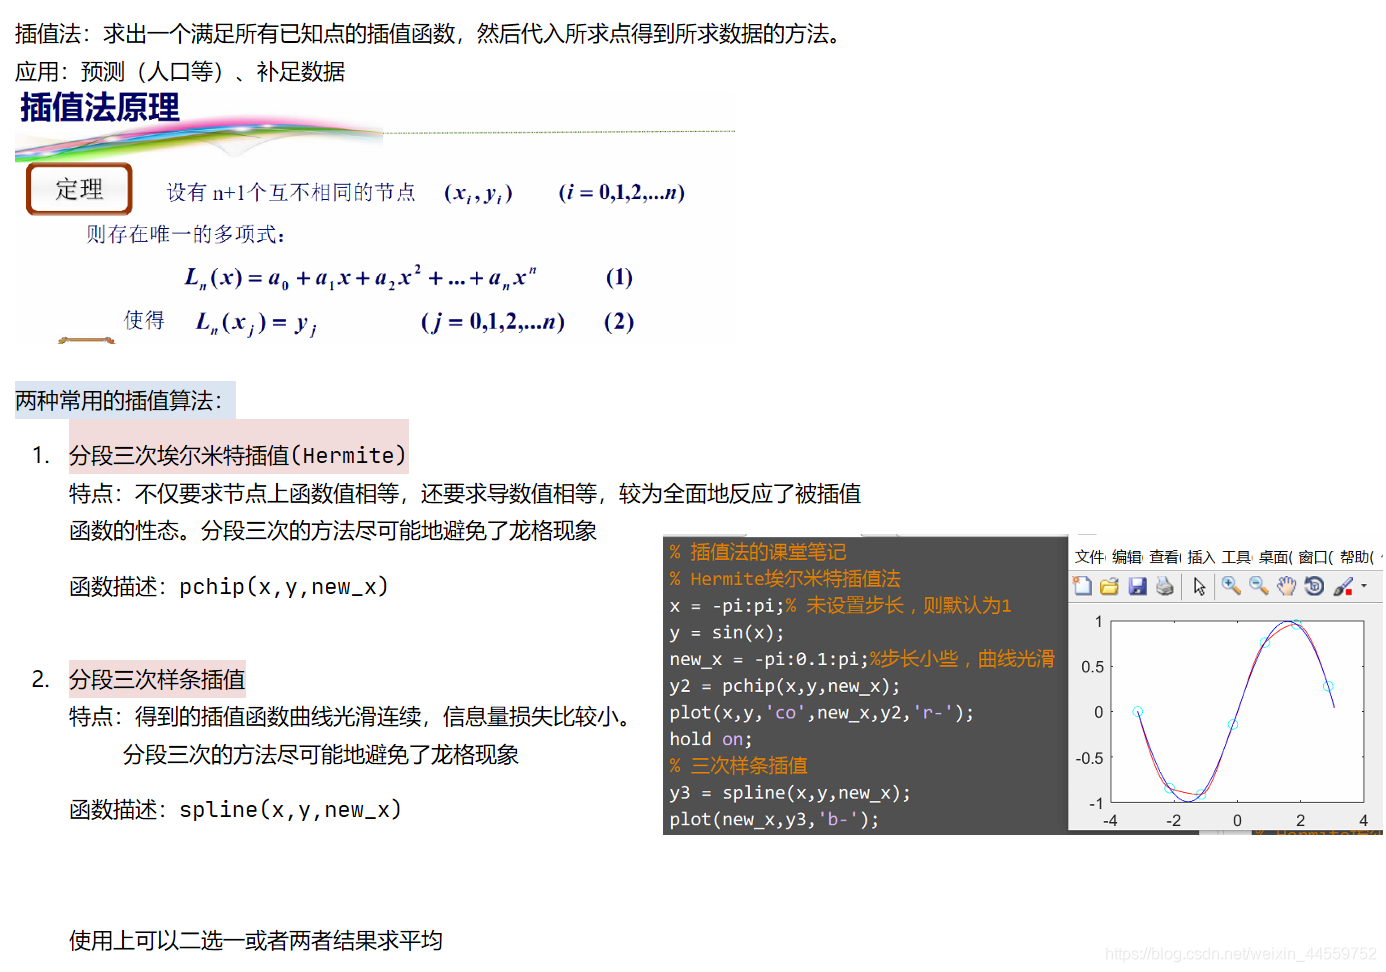The width and height of the screenshot is (1386, 972).
Task: Click code line y3 = spline(x,y,new_x);
Action: pos(790,793)
